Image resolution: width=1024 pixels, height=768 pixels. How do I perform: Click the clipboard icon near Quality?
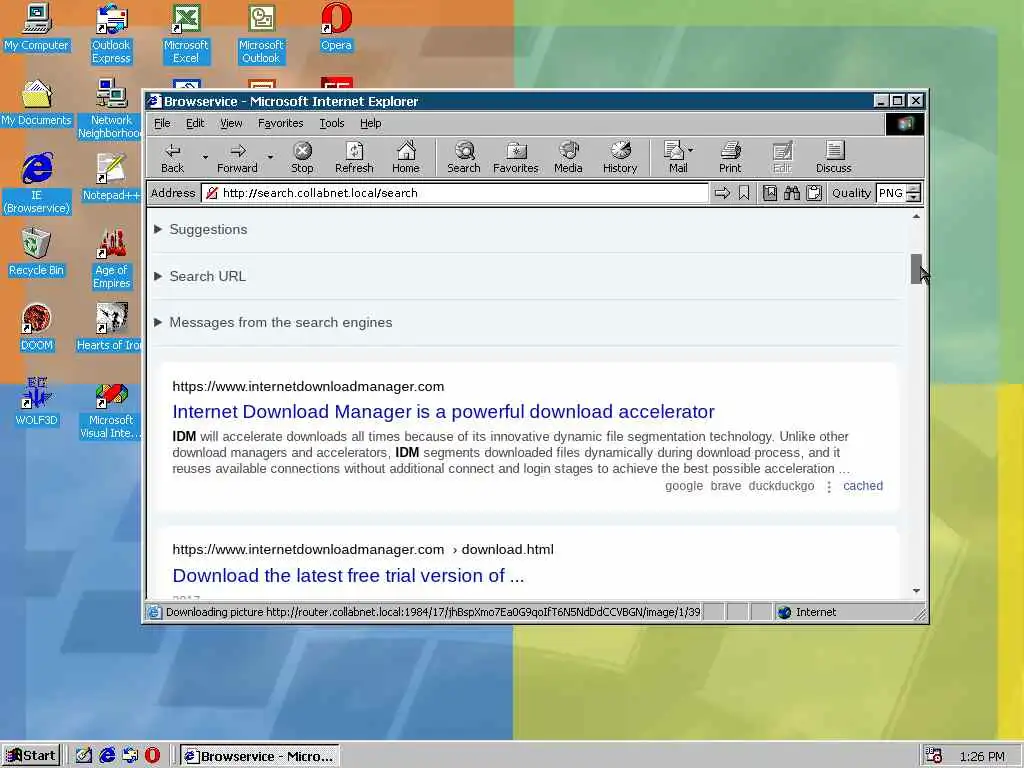click(814, 193)
